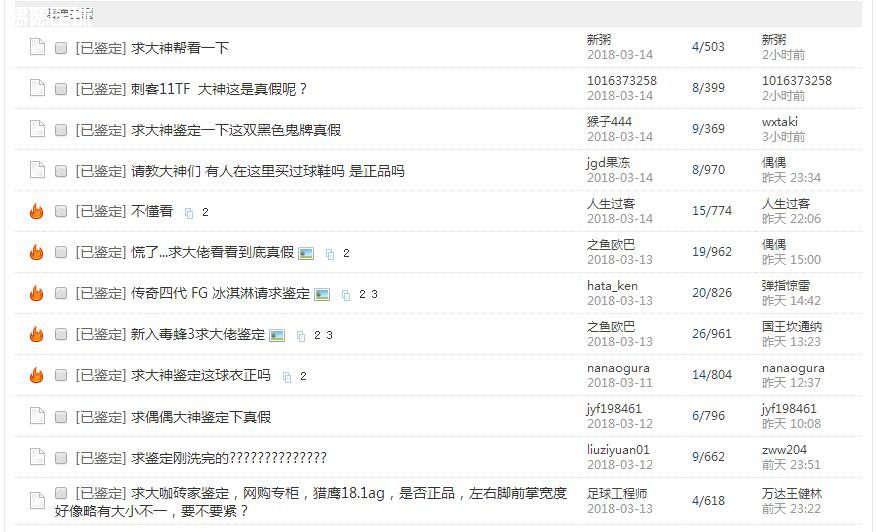Image resolution: width=876 pixels, height=532 pixels.
Task: Click the image attachment icon on 慌了 thread
Action: pos(306,254)
